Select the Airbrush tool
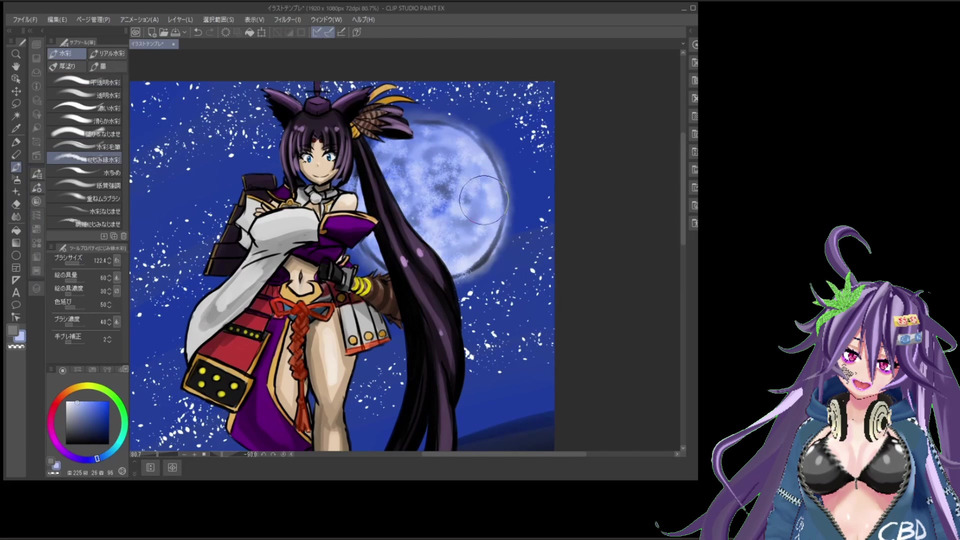The height and width of the screenshot is (540, 960). point(16,179)
